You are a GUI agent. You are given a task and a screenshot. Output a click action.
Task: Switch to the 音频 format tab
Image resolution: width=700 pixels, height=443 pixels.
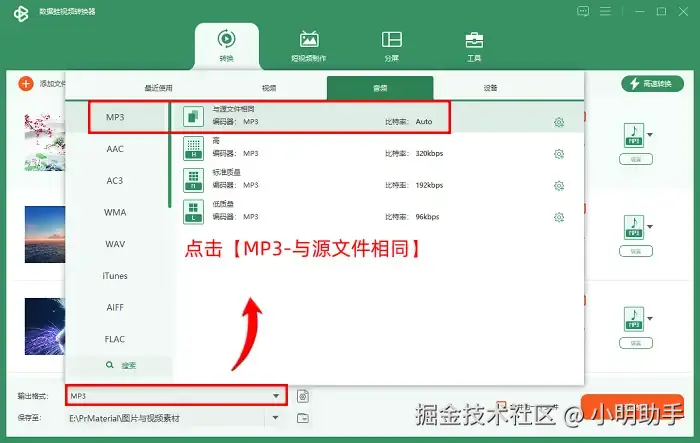(x=380, y=88)
